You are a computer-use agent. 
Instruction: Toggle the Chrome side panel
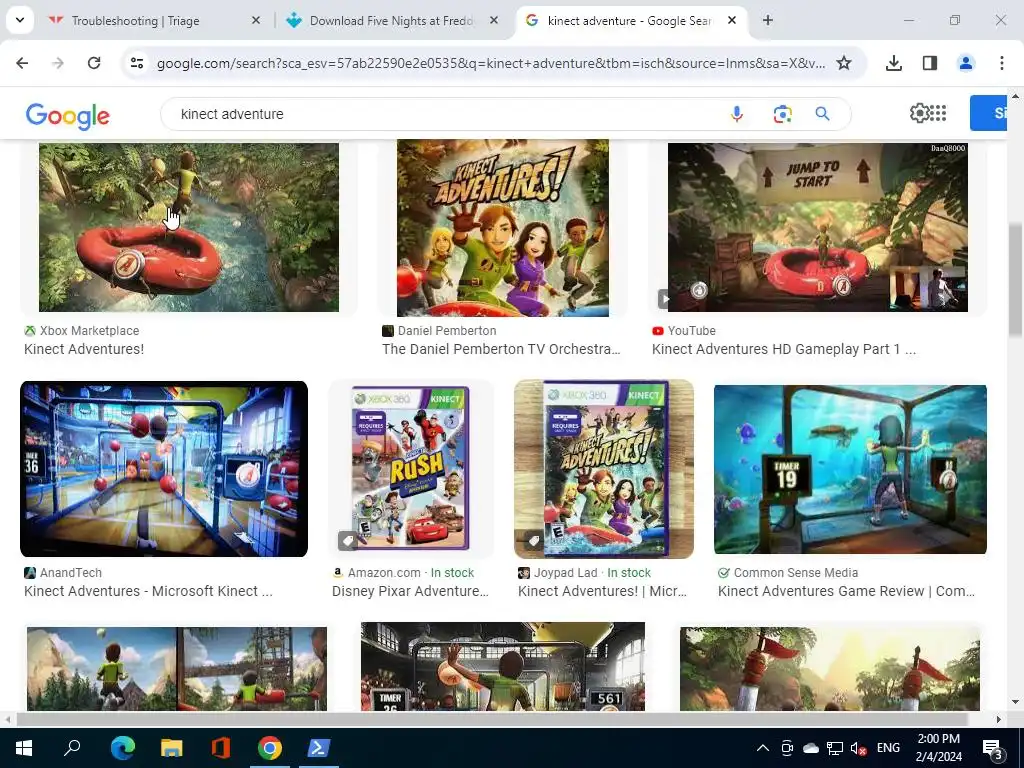click(930, 63)
